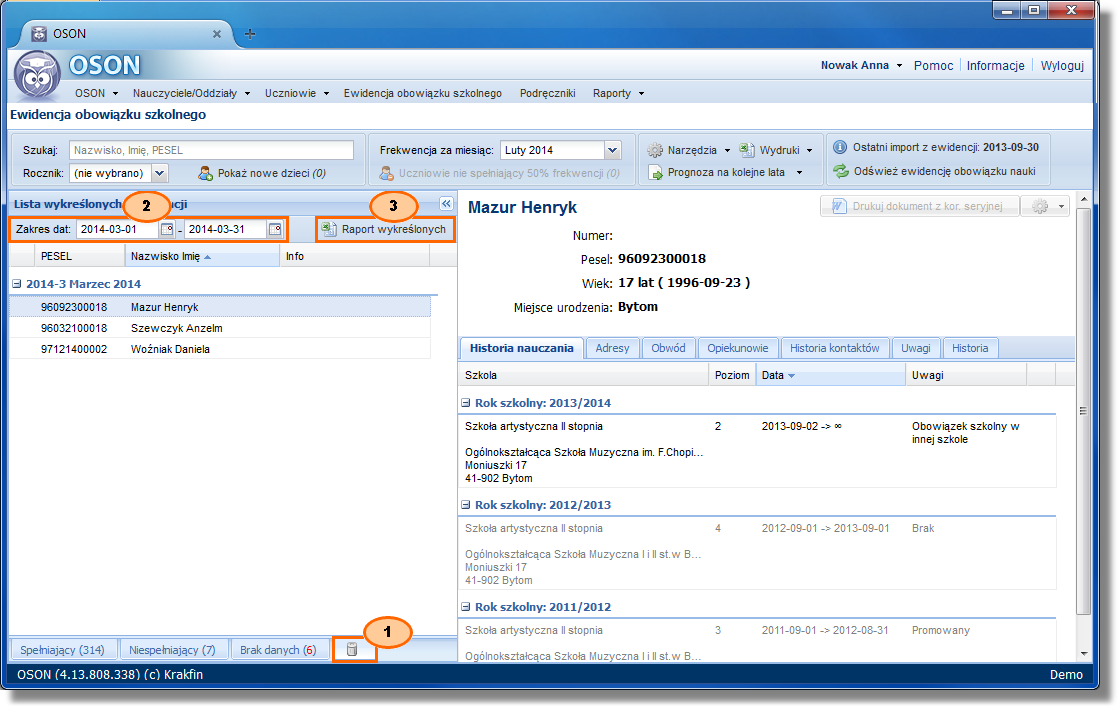Screen dimensions: 1119x709
Task: Switch to the Historia tab
Action: point(970,348)
